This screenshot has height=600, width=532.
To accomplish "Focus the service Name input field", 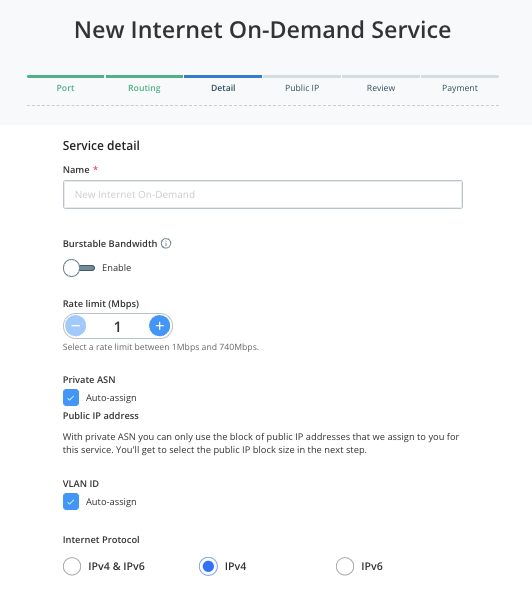I will [263, 194].
